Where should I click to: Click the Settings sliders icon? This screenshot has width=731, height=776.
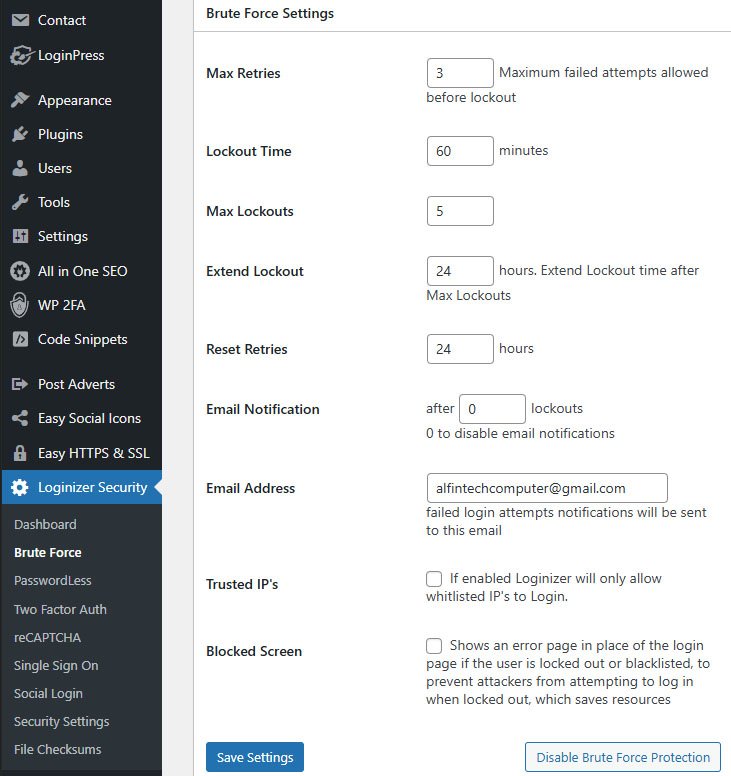tap(20, 236)
